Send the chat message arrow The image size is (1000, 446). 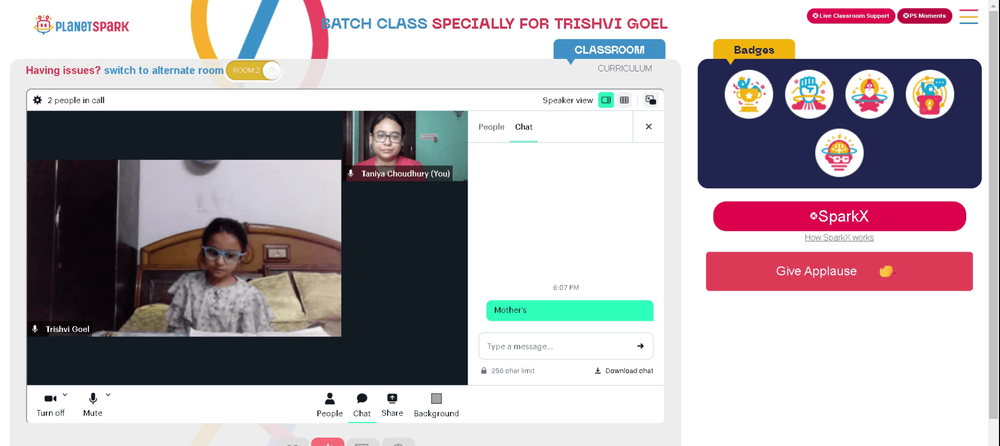pyautogui.click(x=640, y=346)
